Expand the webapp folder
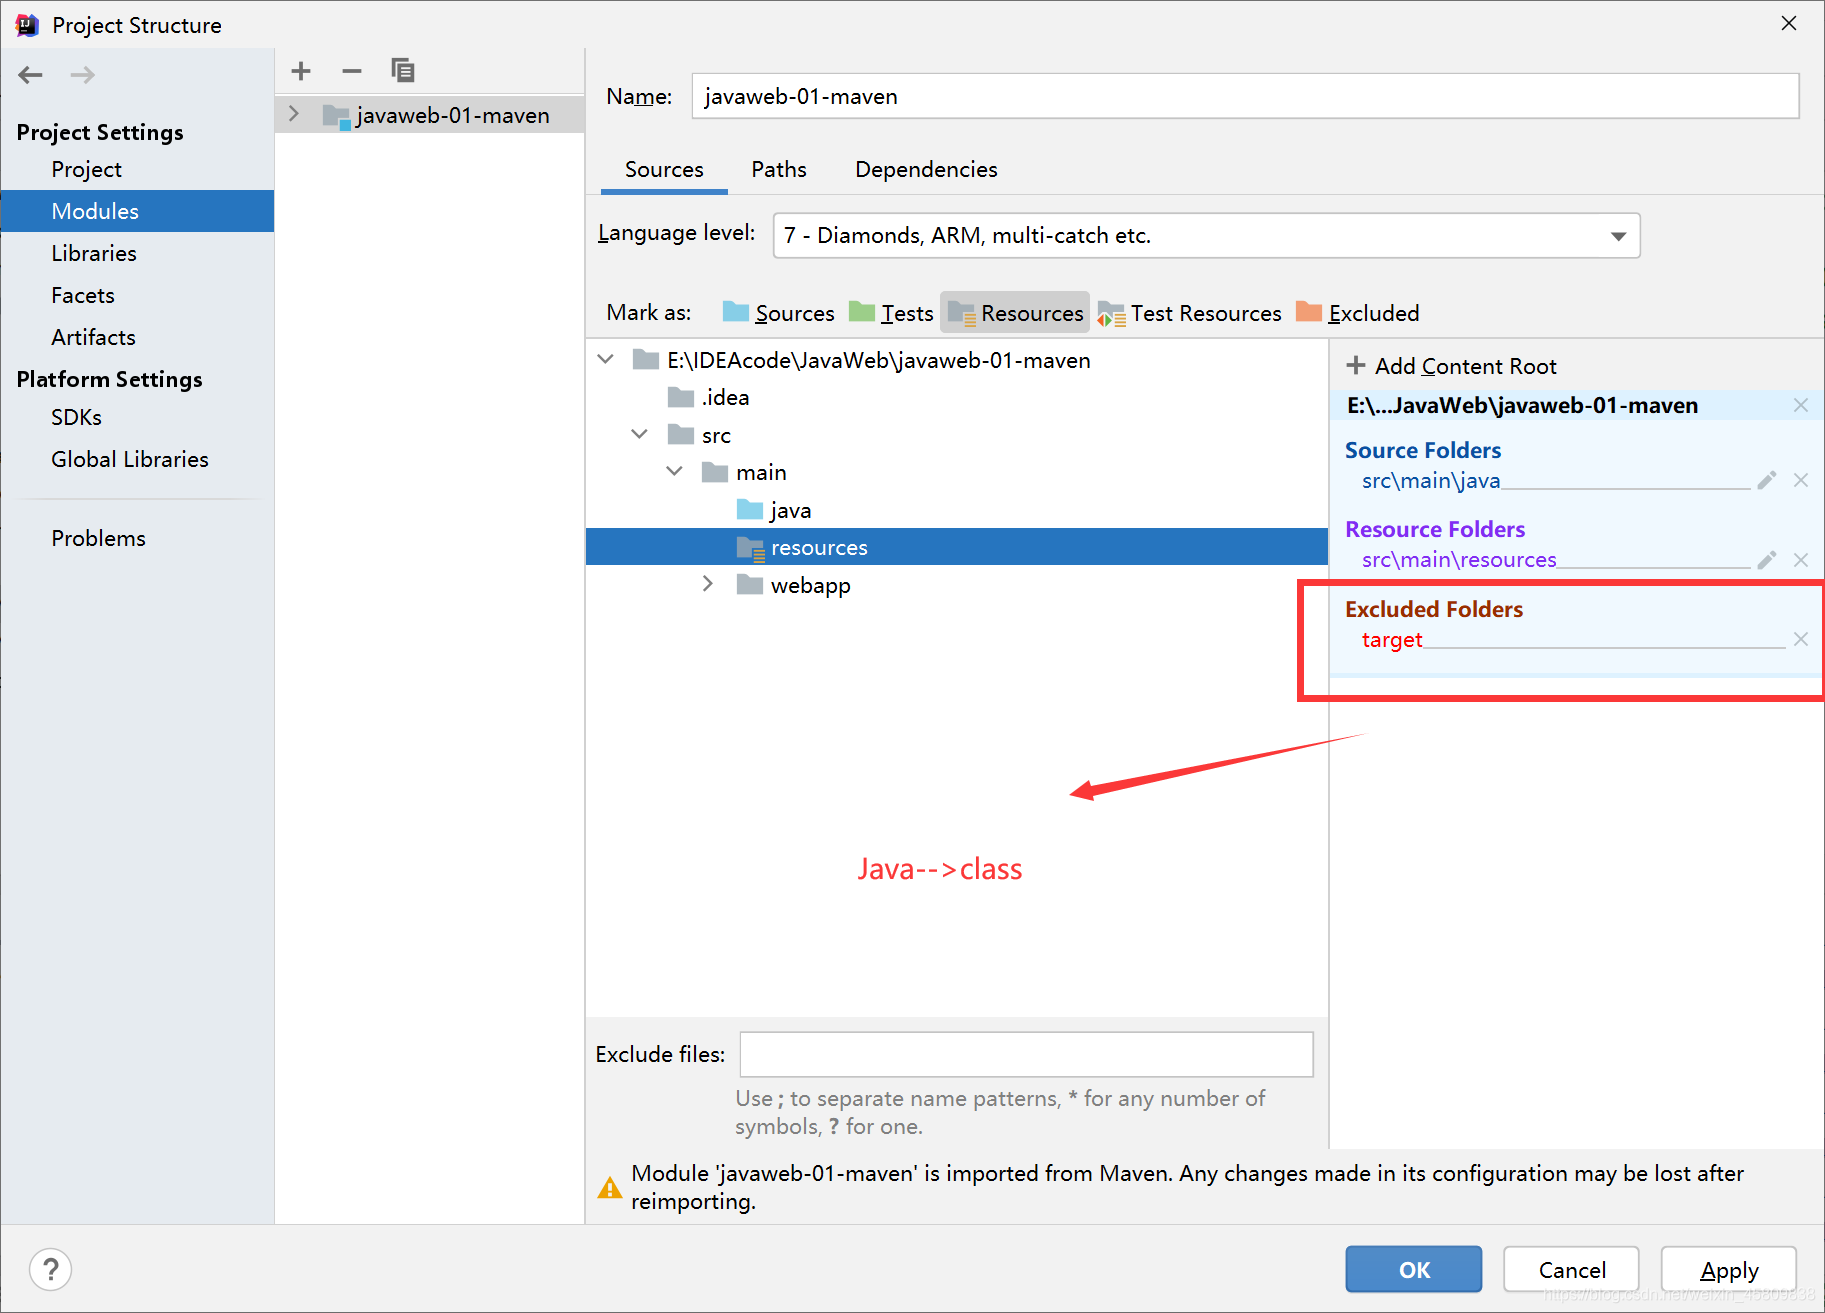 click(x=708, y=584)
